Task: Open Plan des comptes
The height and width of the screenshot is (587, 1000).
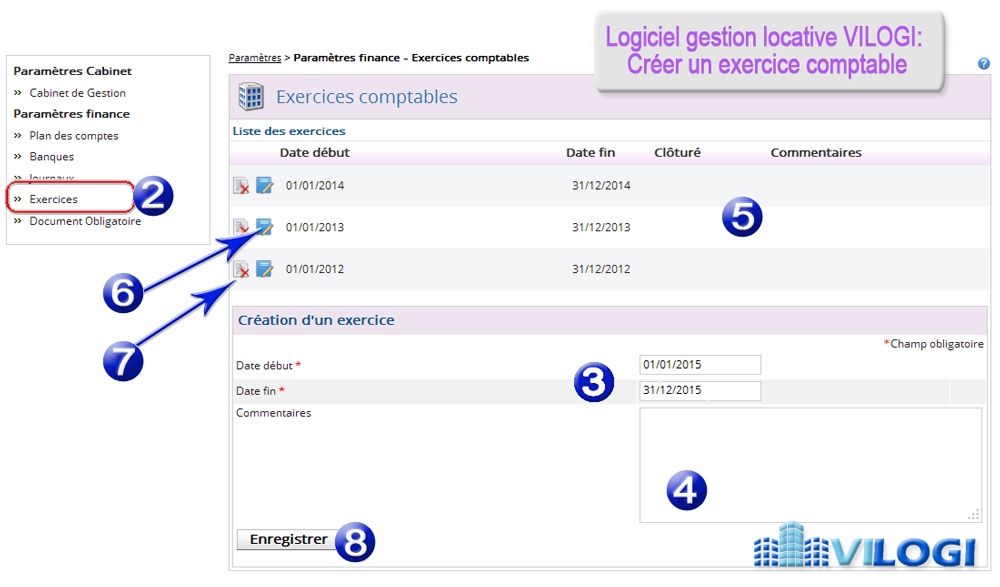Action: [74, 136]
